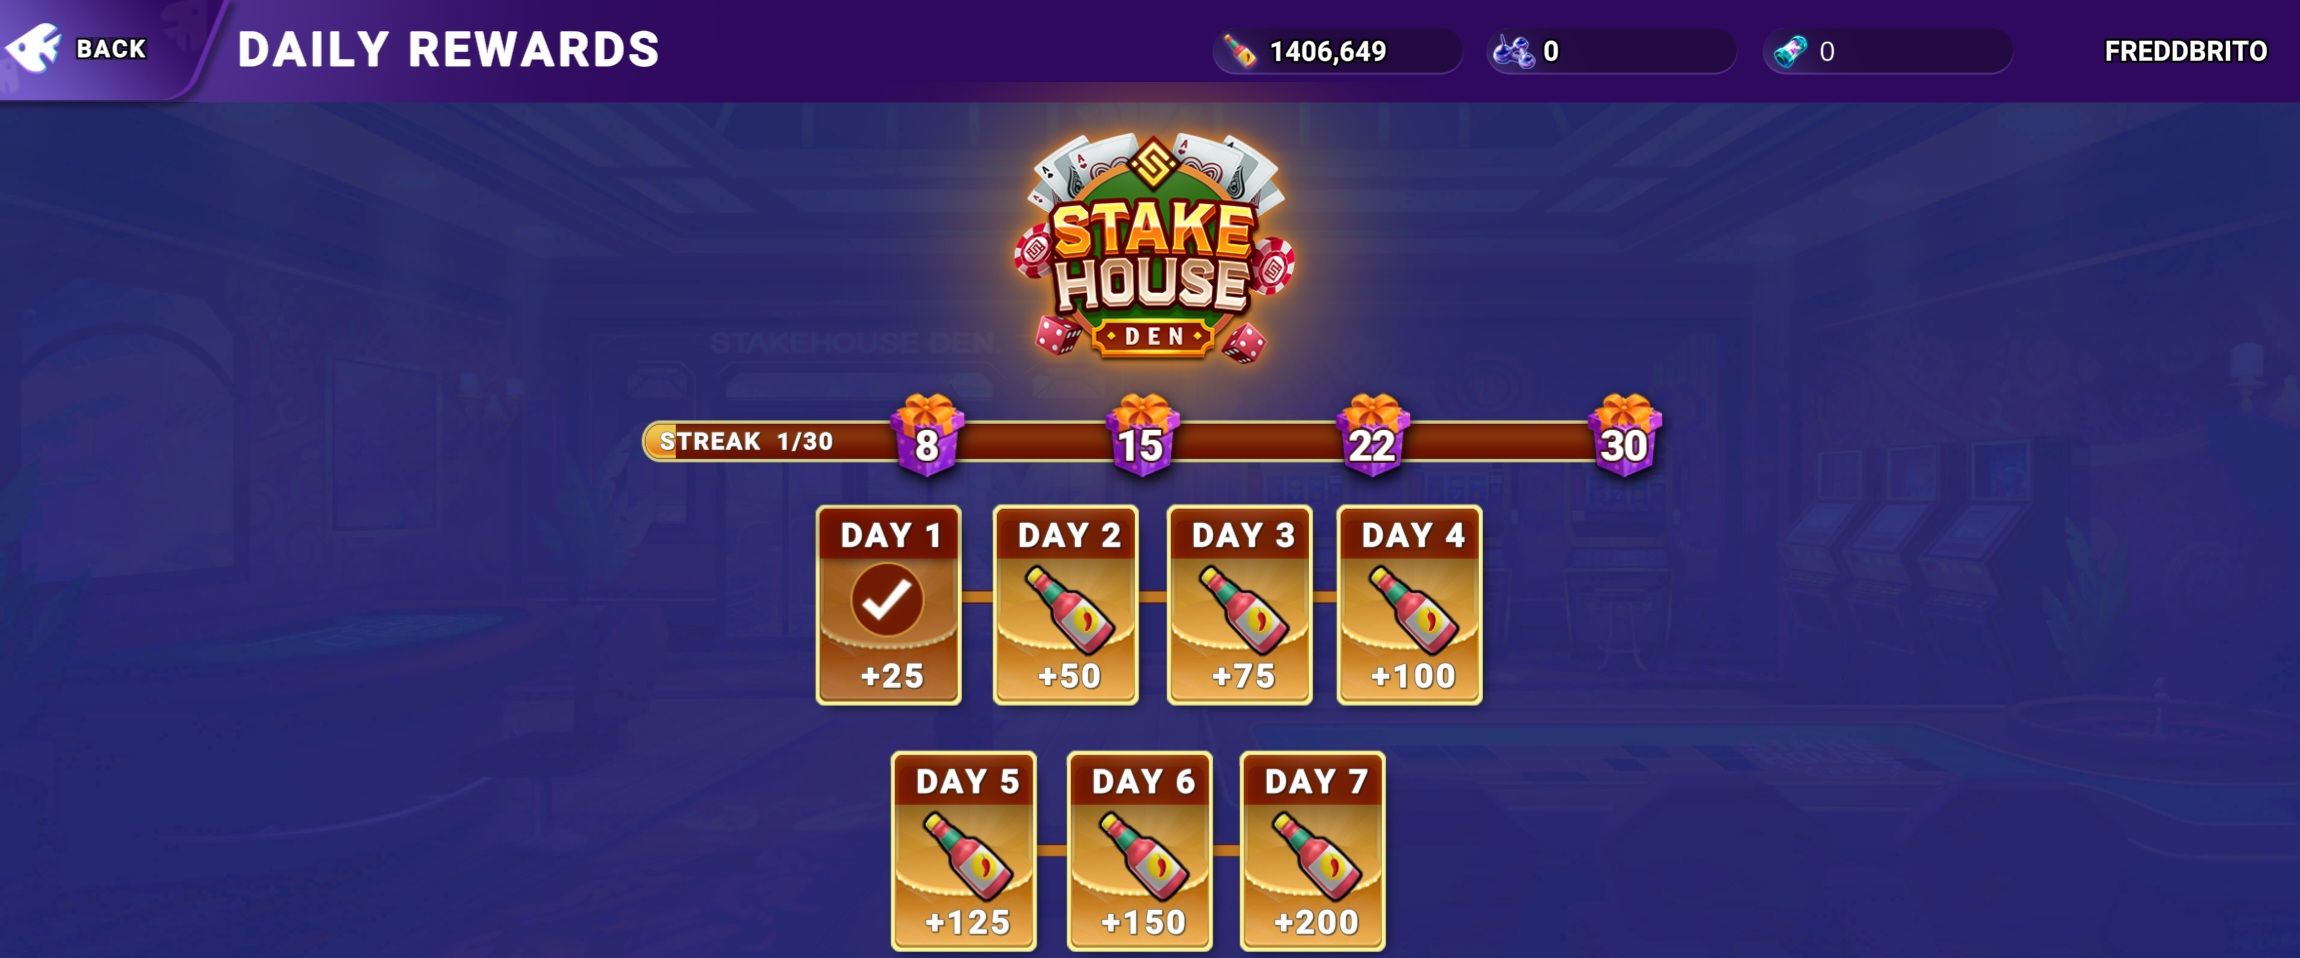Screen dimensions: 2300x958
Task: Click the Day 1 claimed checkmark
Action: pos(887,600)
